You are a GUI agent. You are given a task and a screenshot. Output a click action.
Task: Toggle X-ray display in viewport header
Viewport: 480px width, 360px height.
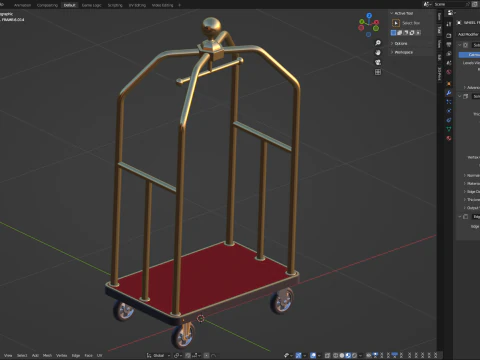pyautogui.click(x=327, y=355)
